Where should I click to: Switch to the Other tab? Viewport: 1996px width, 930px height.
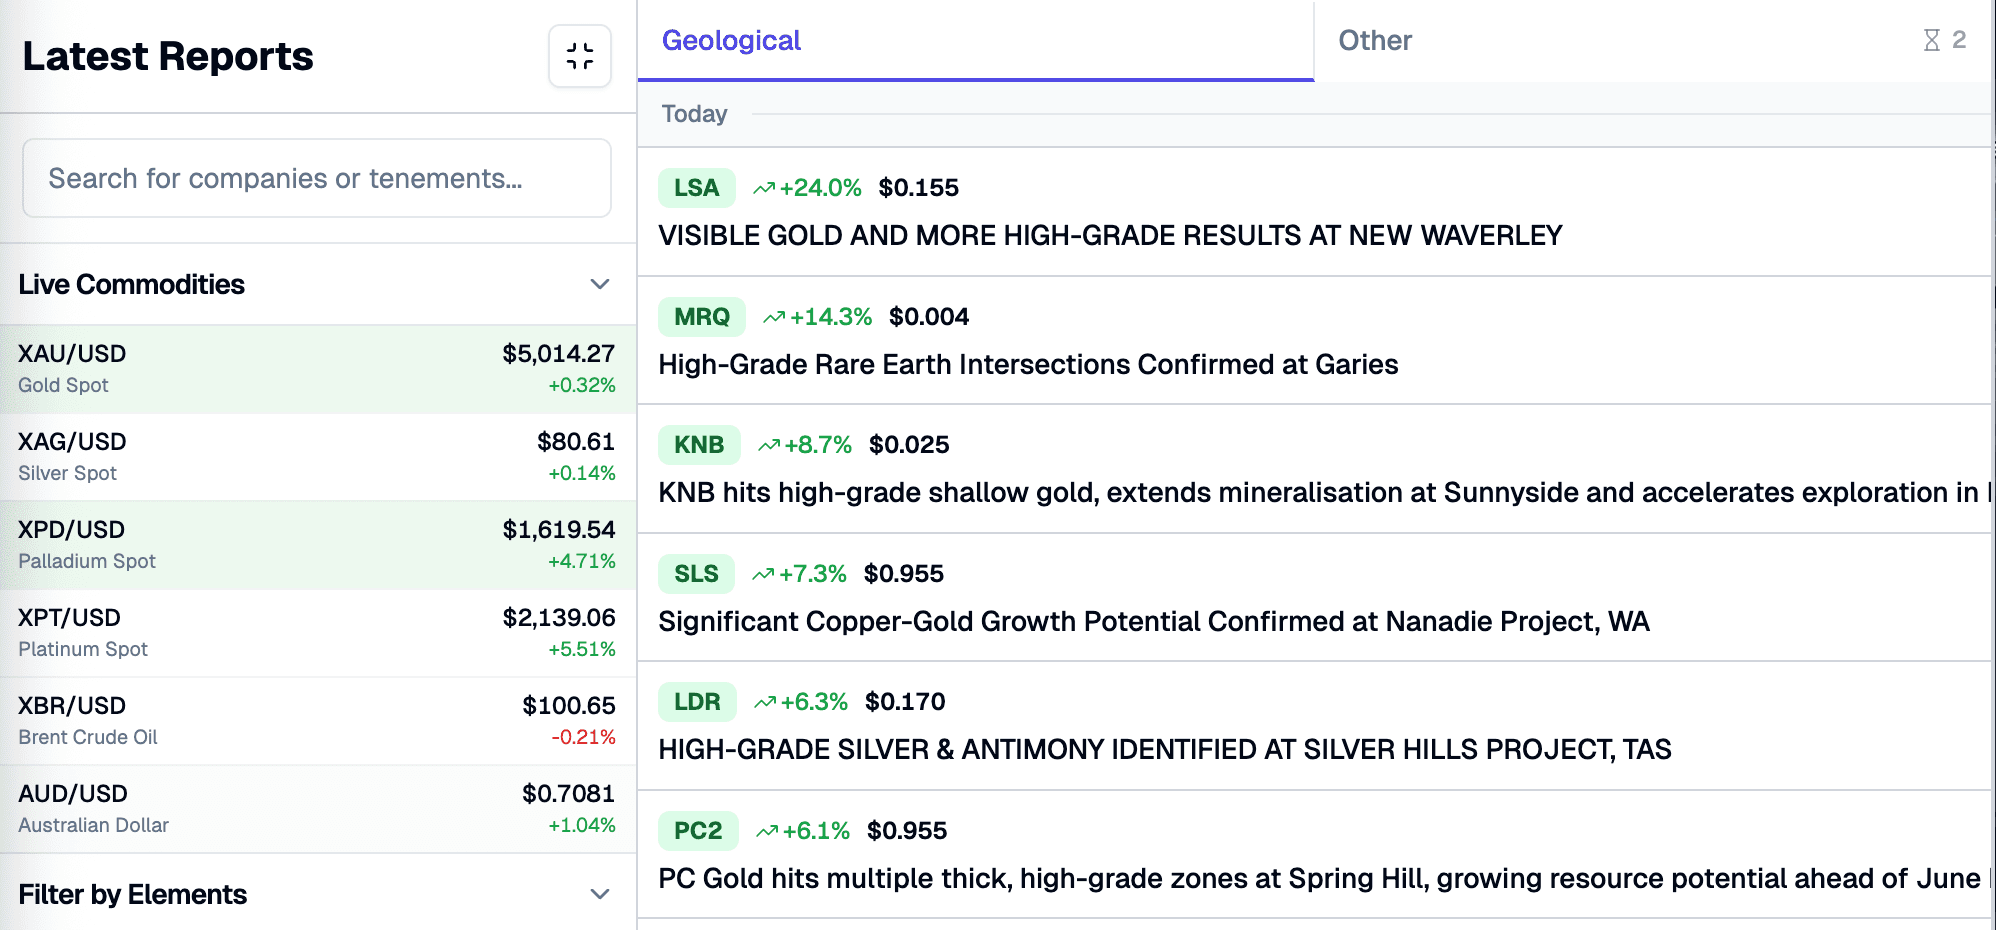pos(1377,40)
